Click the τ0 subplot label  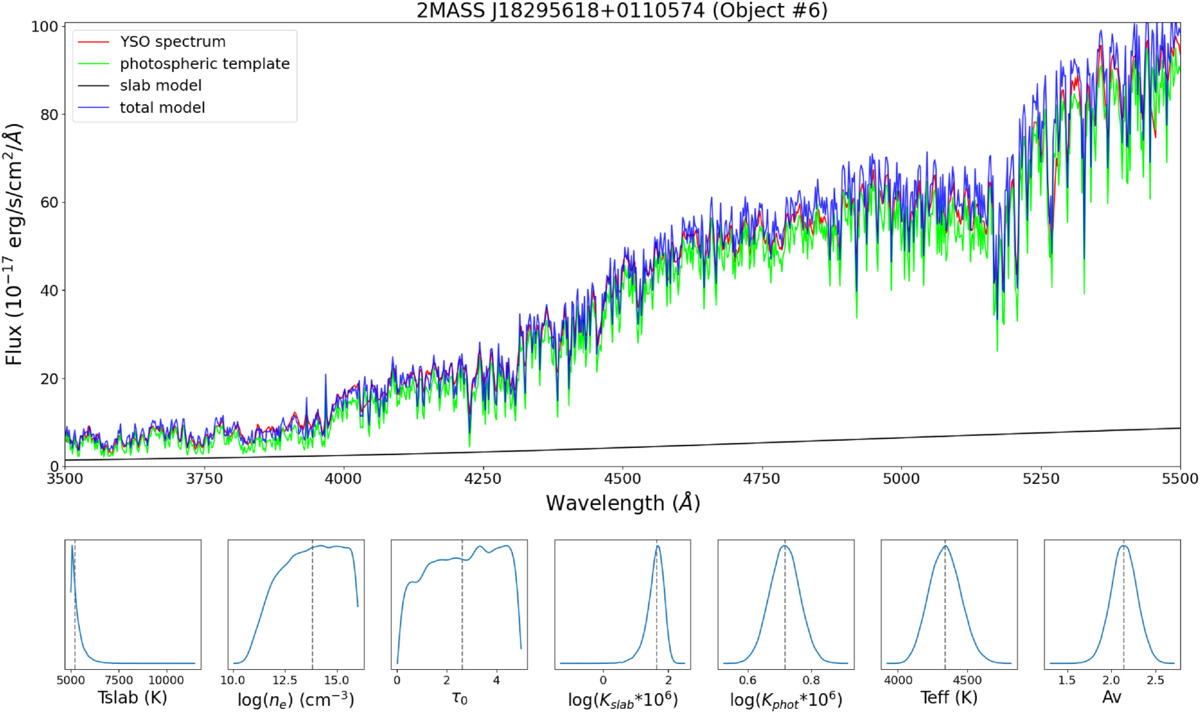coord(459,700)
